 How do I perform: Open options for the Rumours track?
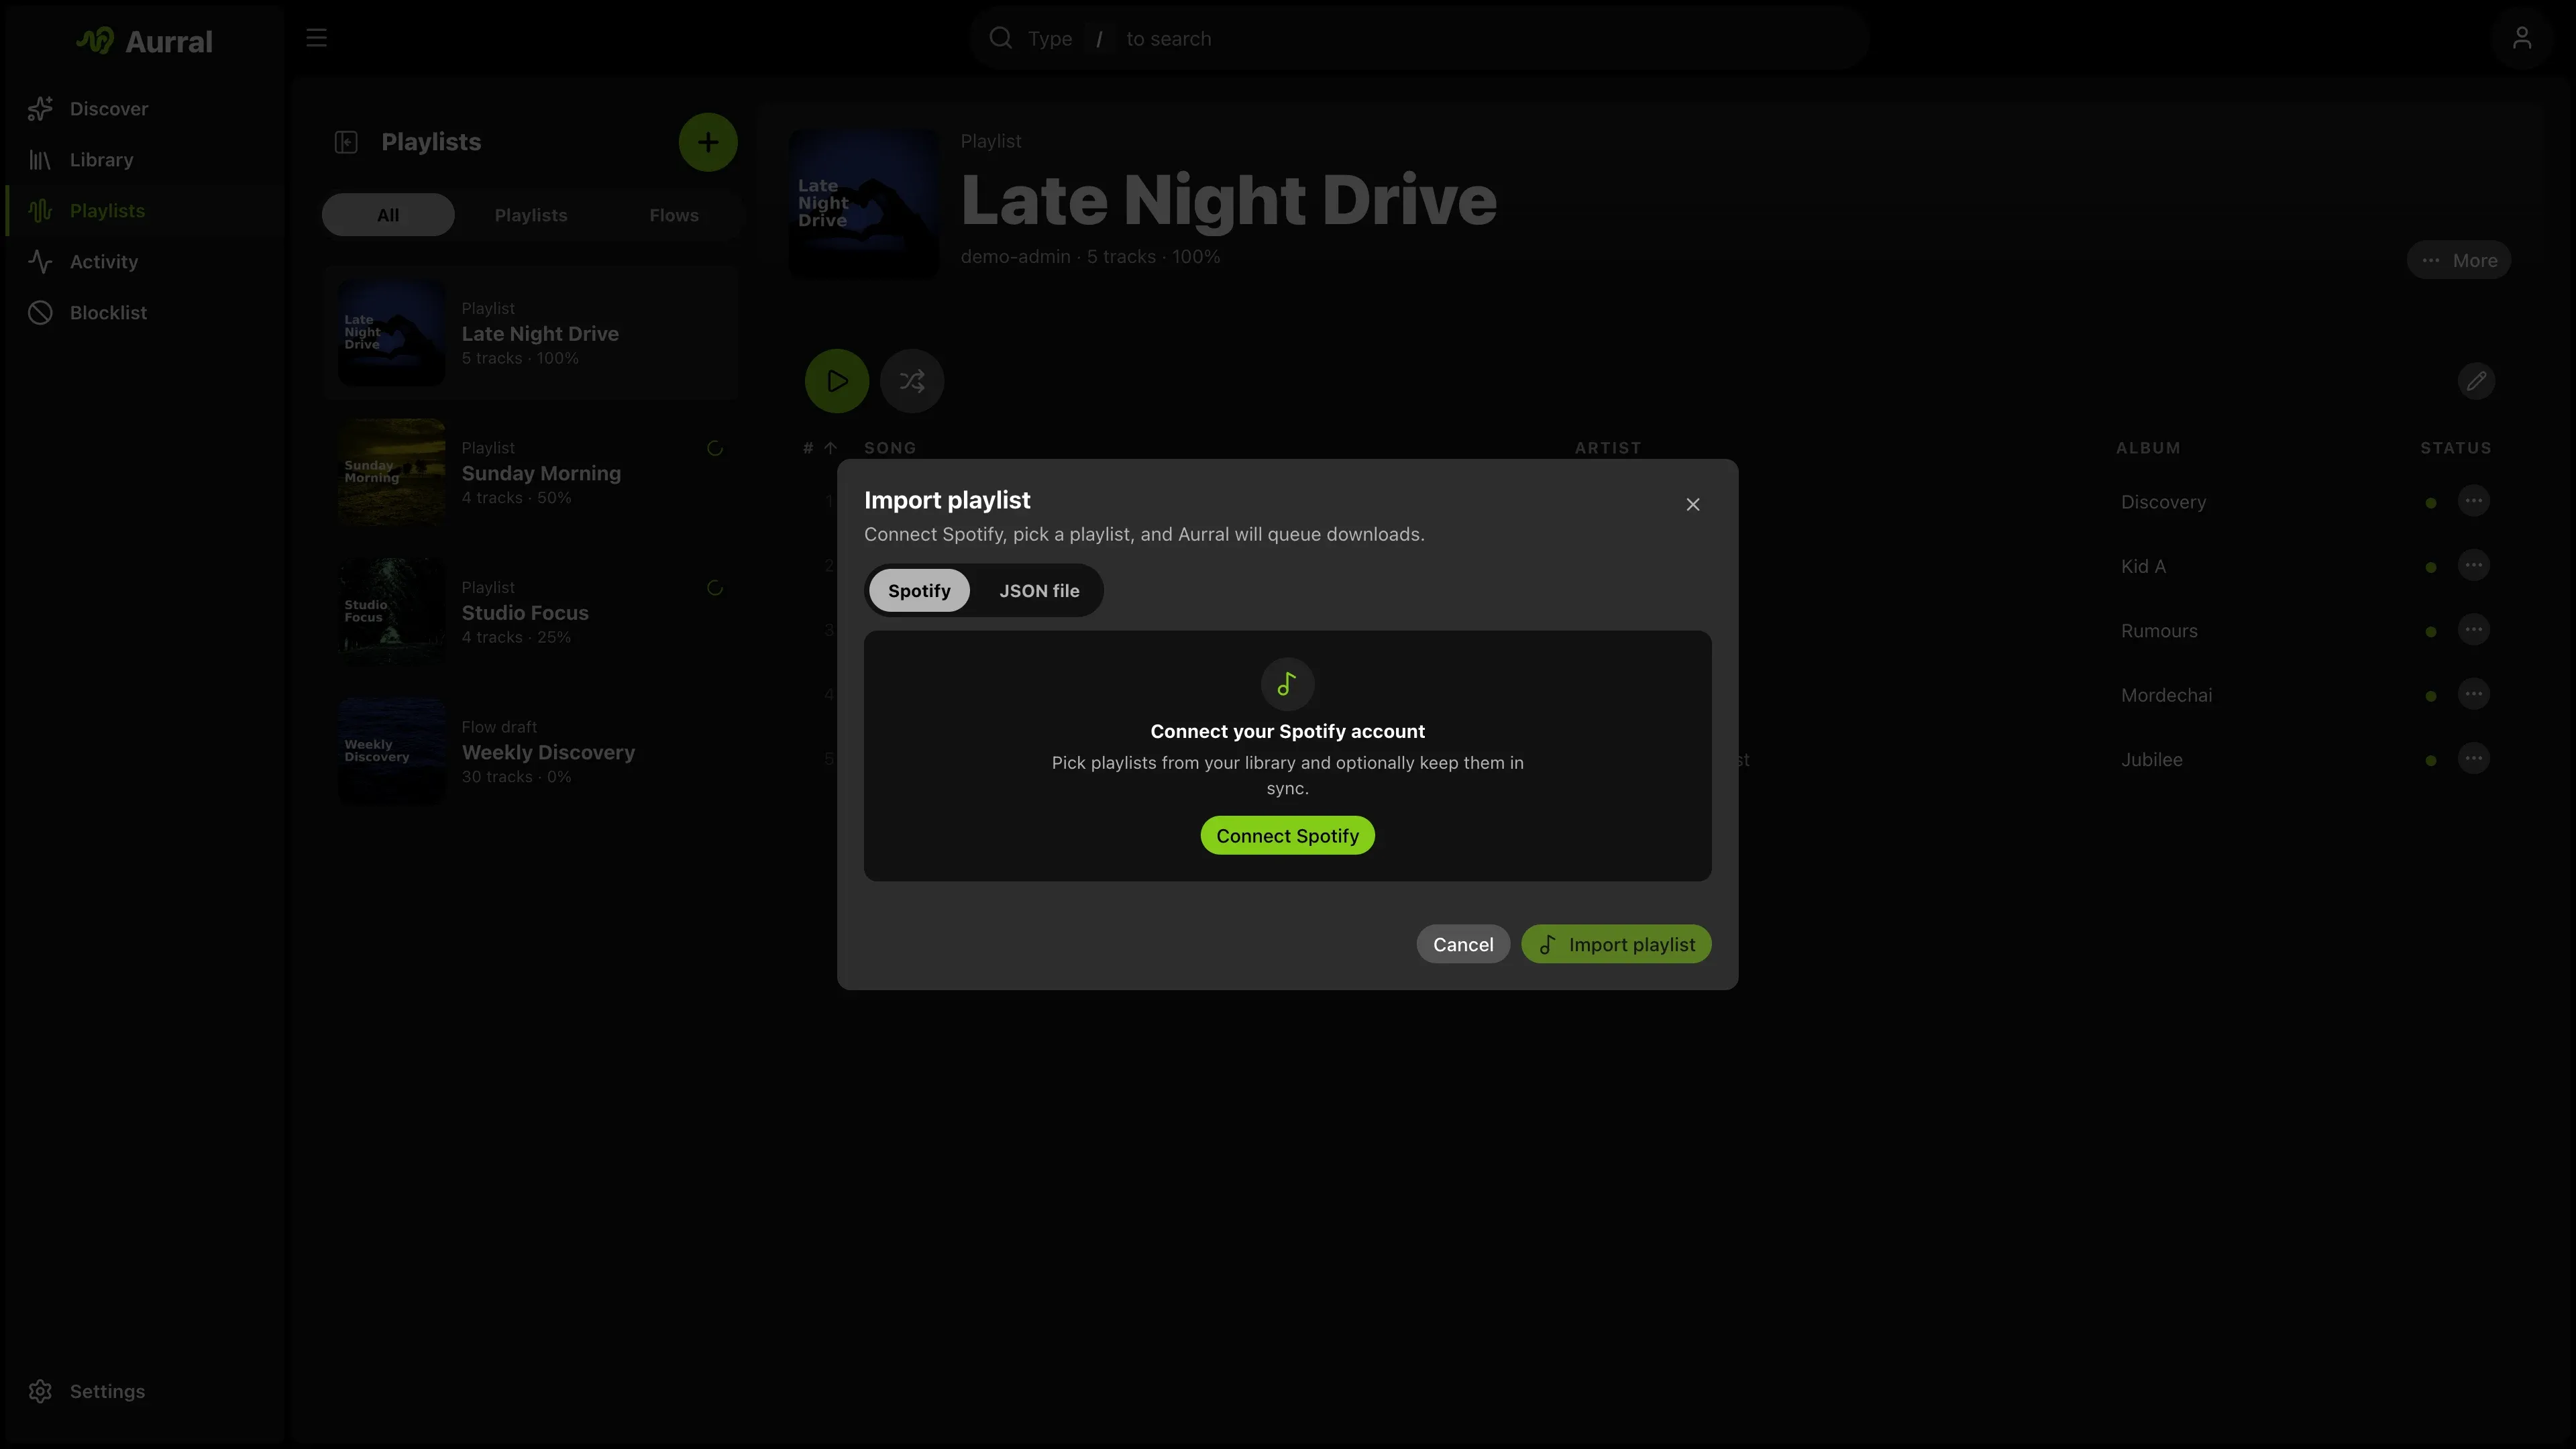[2473, 630]
